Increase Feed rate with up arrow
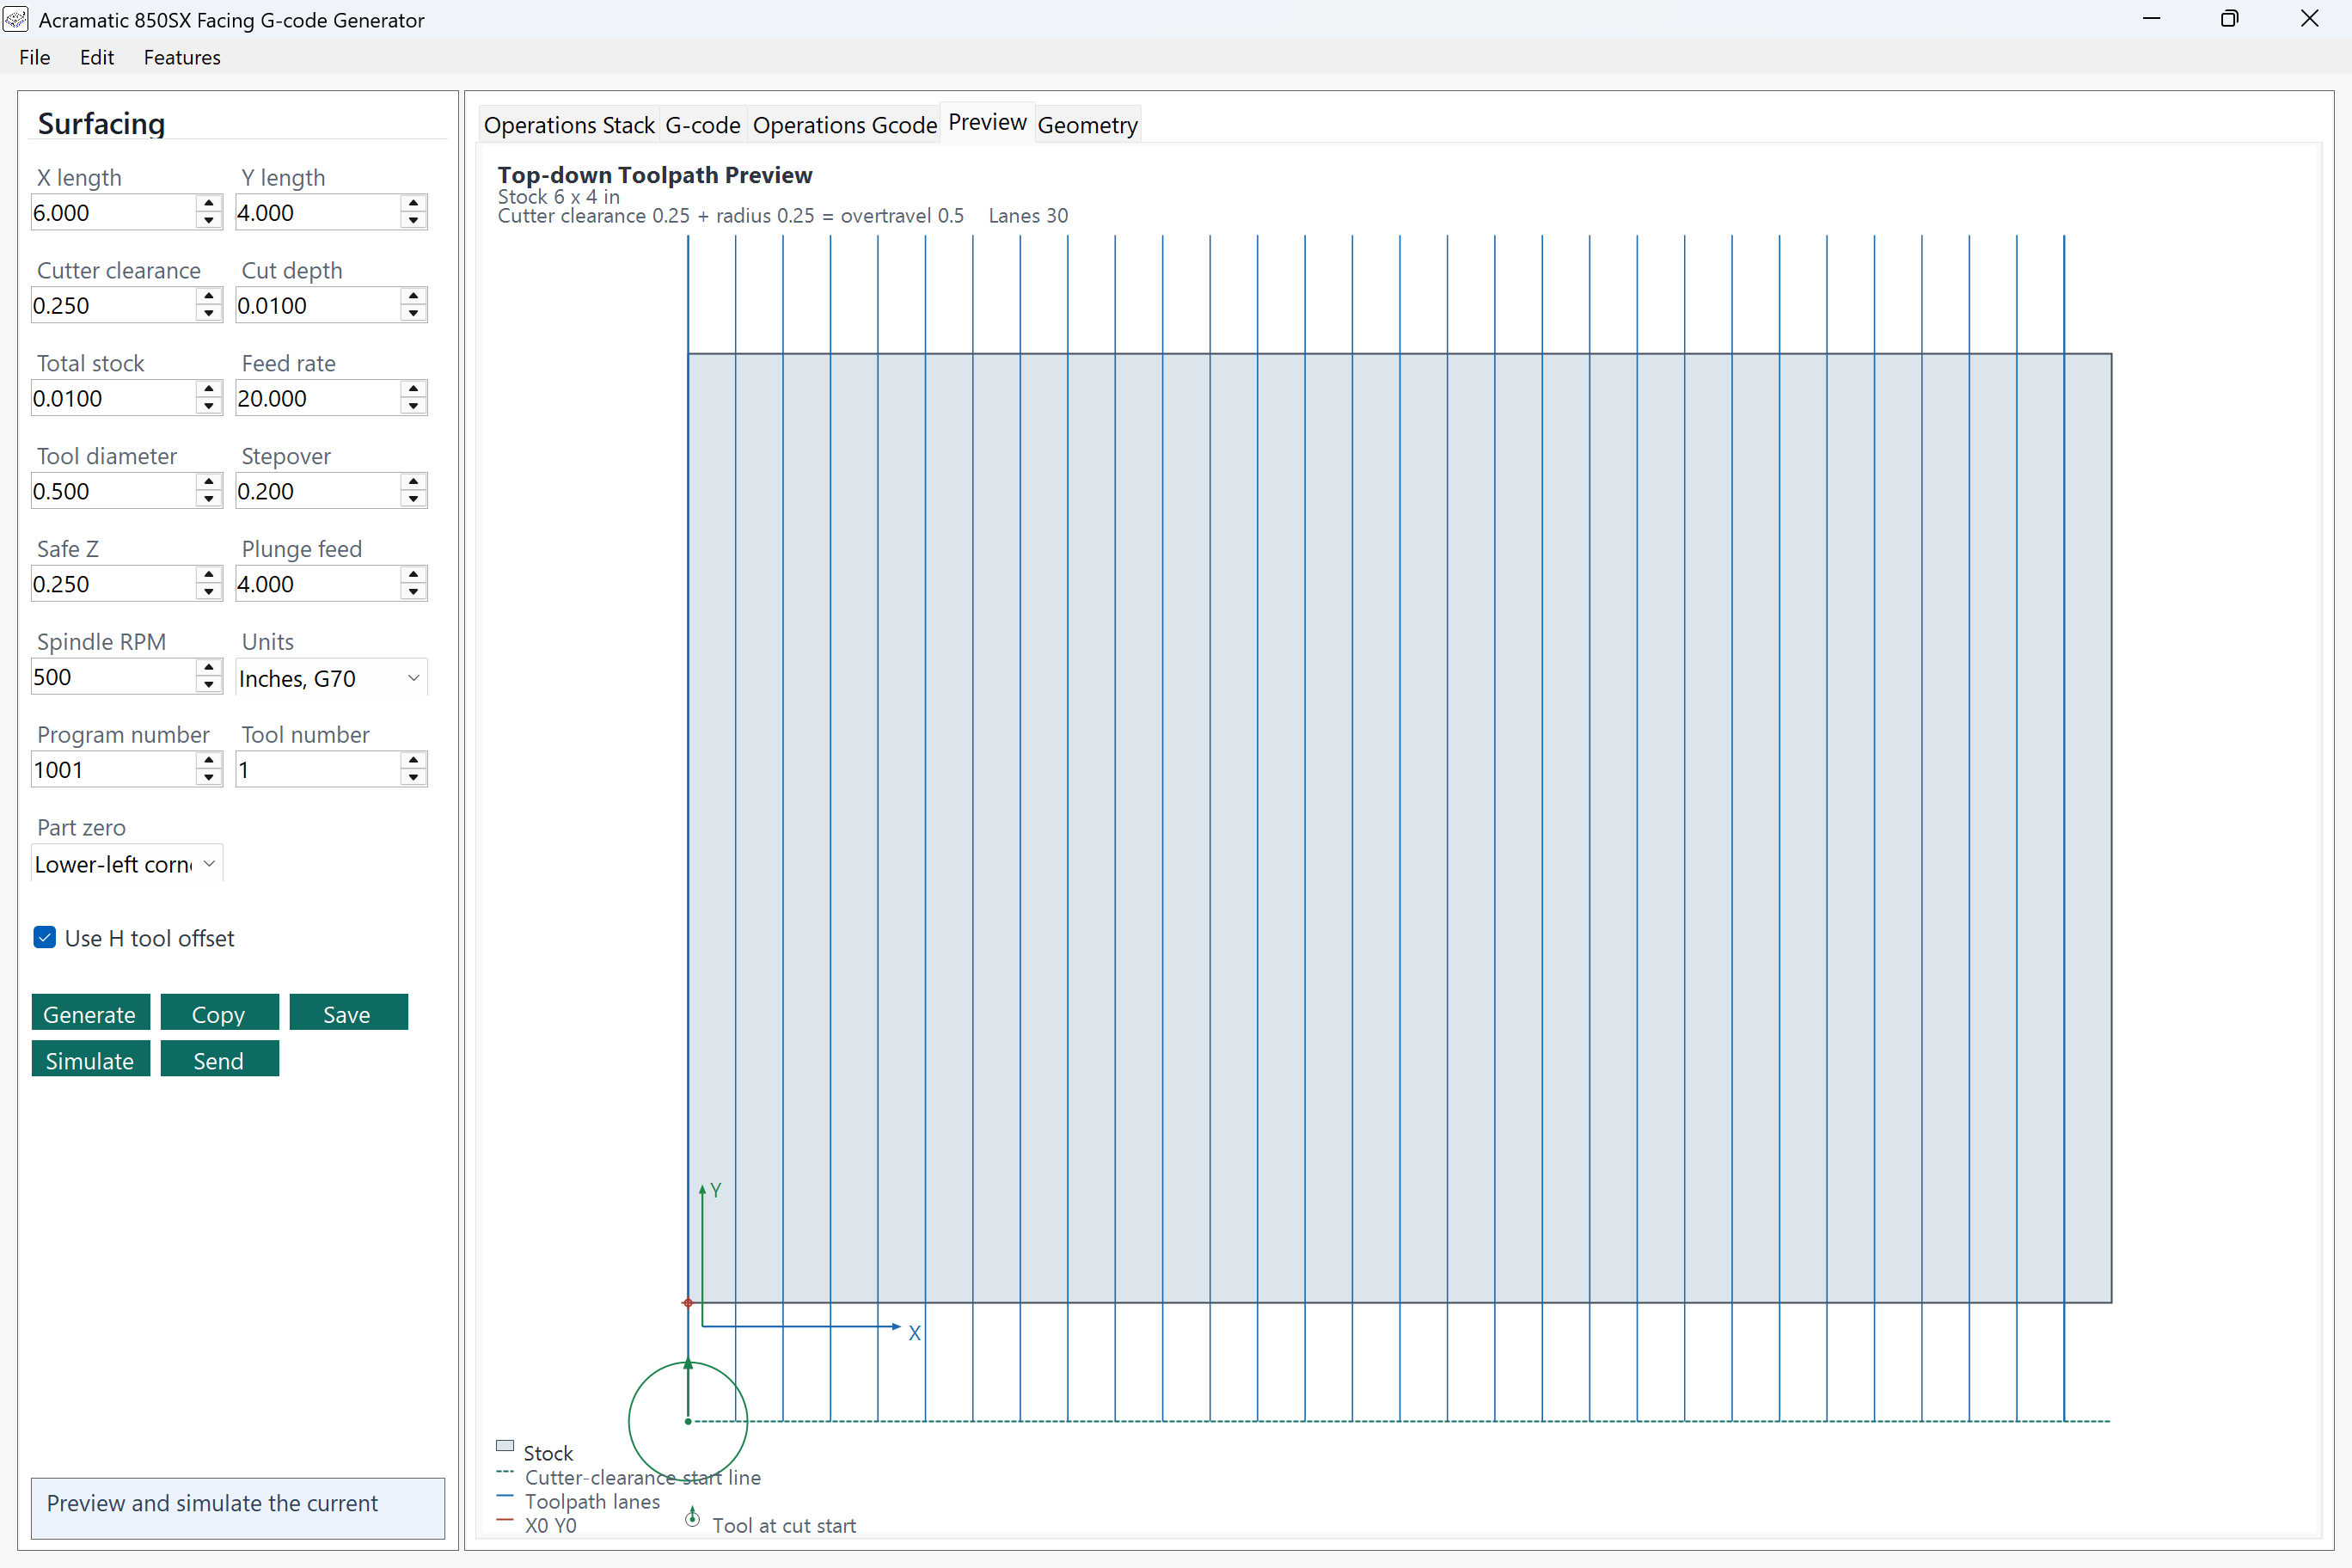Image resolution: width=2352 pixels, height=1568 pixels. coord(413,389)
